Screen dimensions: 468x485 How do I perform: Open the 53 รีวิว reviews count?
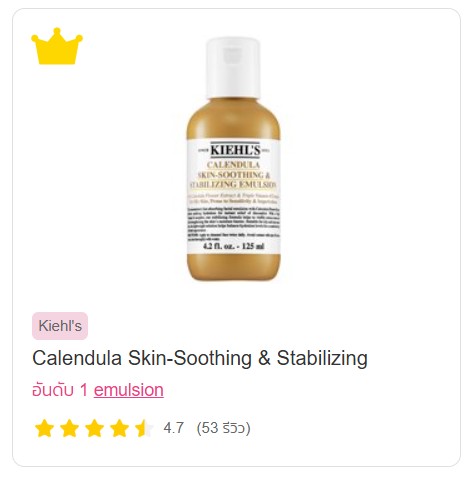pyautogui.click(x=223, y=428)
